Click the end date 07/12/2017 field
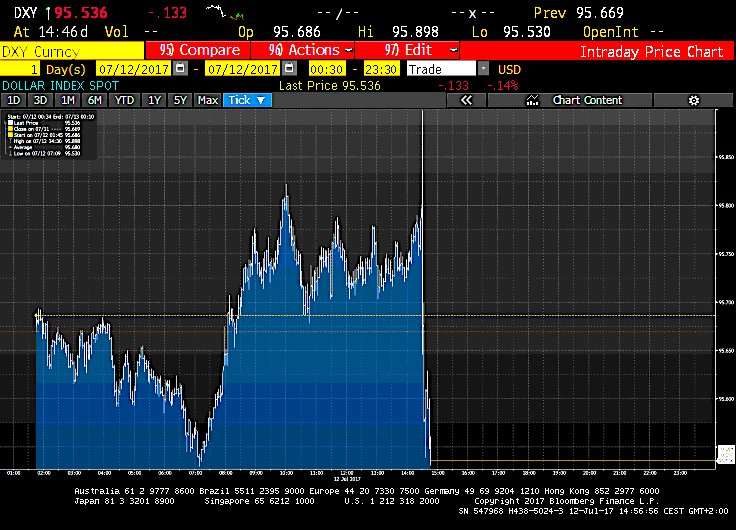The image size is (736, 530). (x=243, y=69)
